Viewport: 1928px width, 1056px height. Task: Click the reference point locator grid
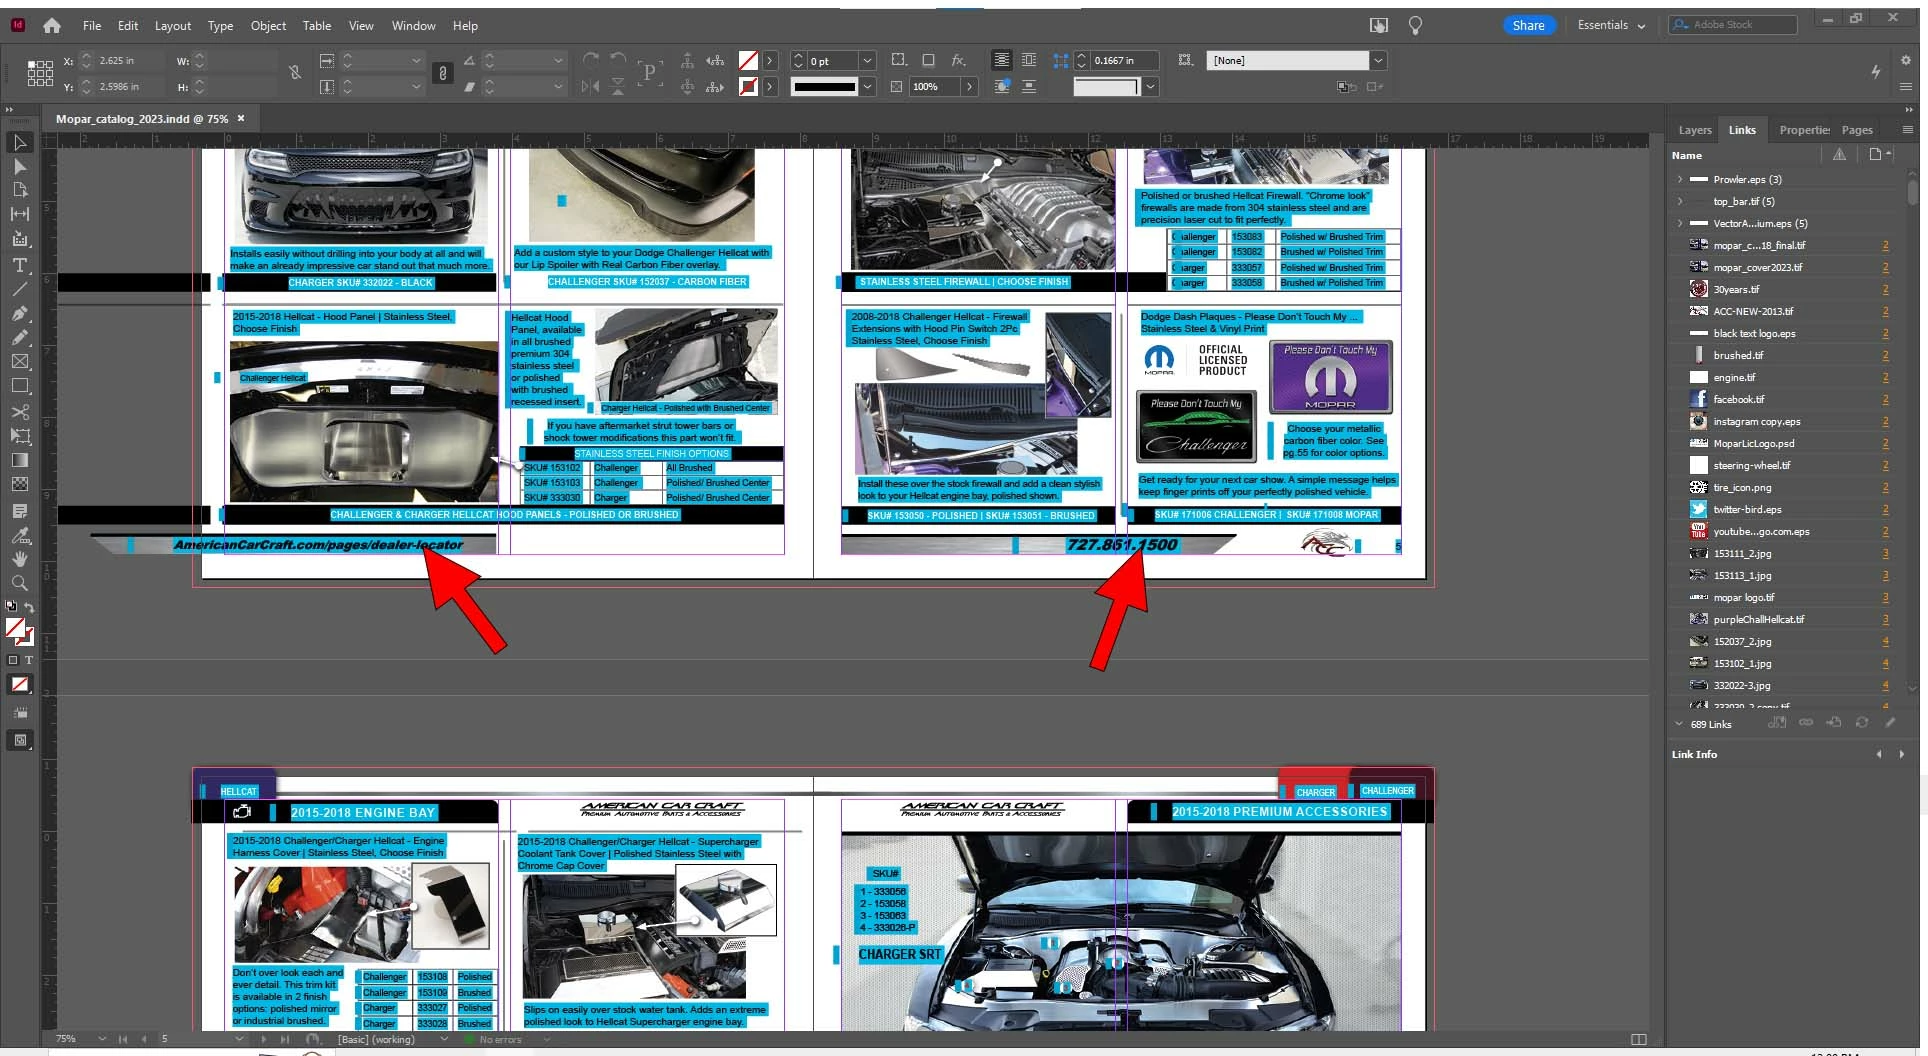pos(40,73)
